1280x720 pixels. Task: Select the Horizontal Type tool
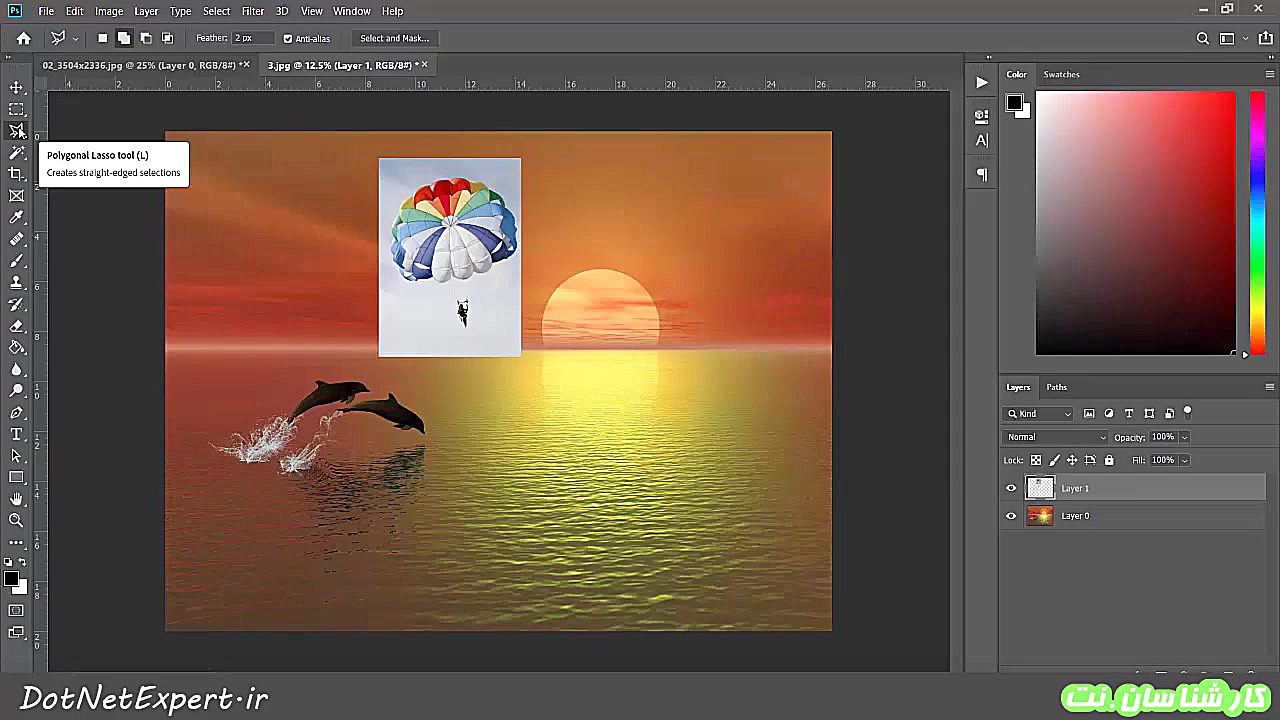tap(16, 434)
